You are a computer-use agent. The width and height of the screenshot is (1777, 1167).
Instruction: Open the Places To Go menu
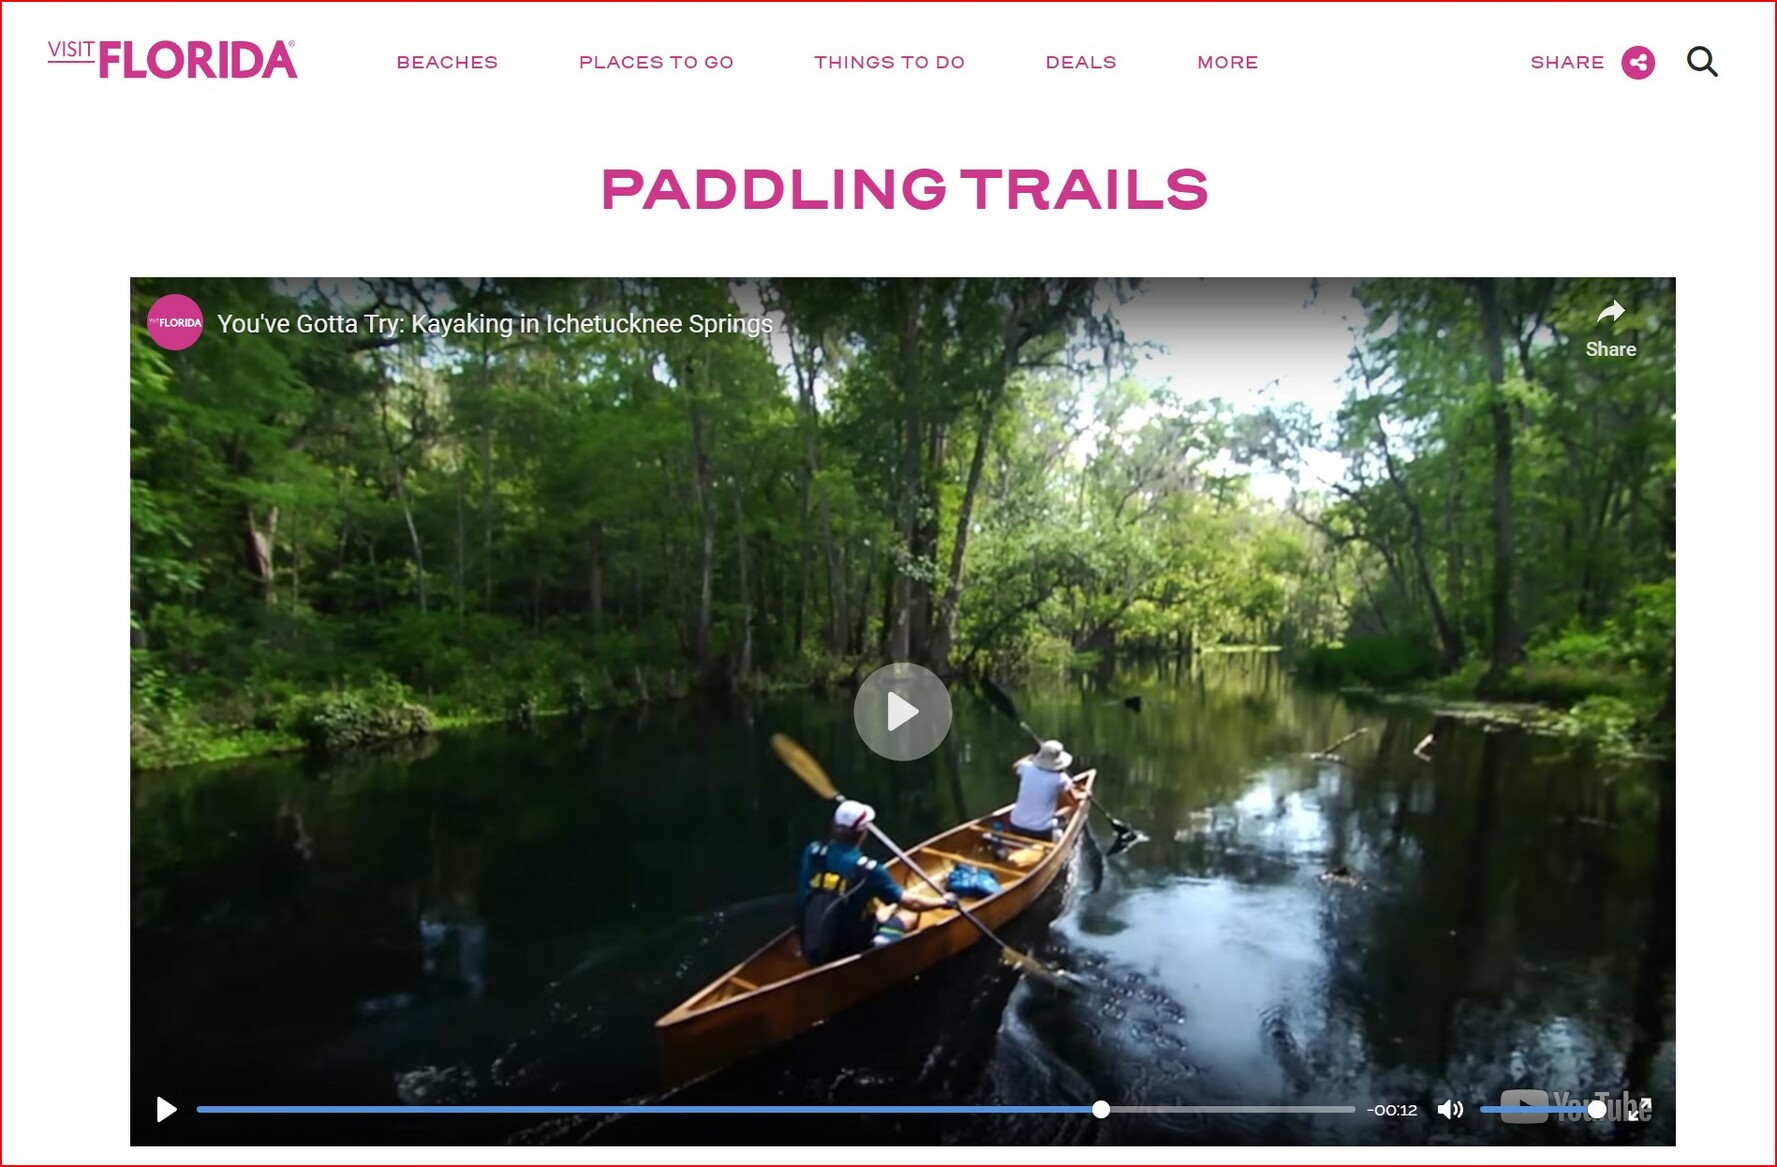[x=656, y=62]
